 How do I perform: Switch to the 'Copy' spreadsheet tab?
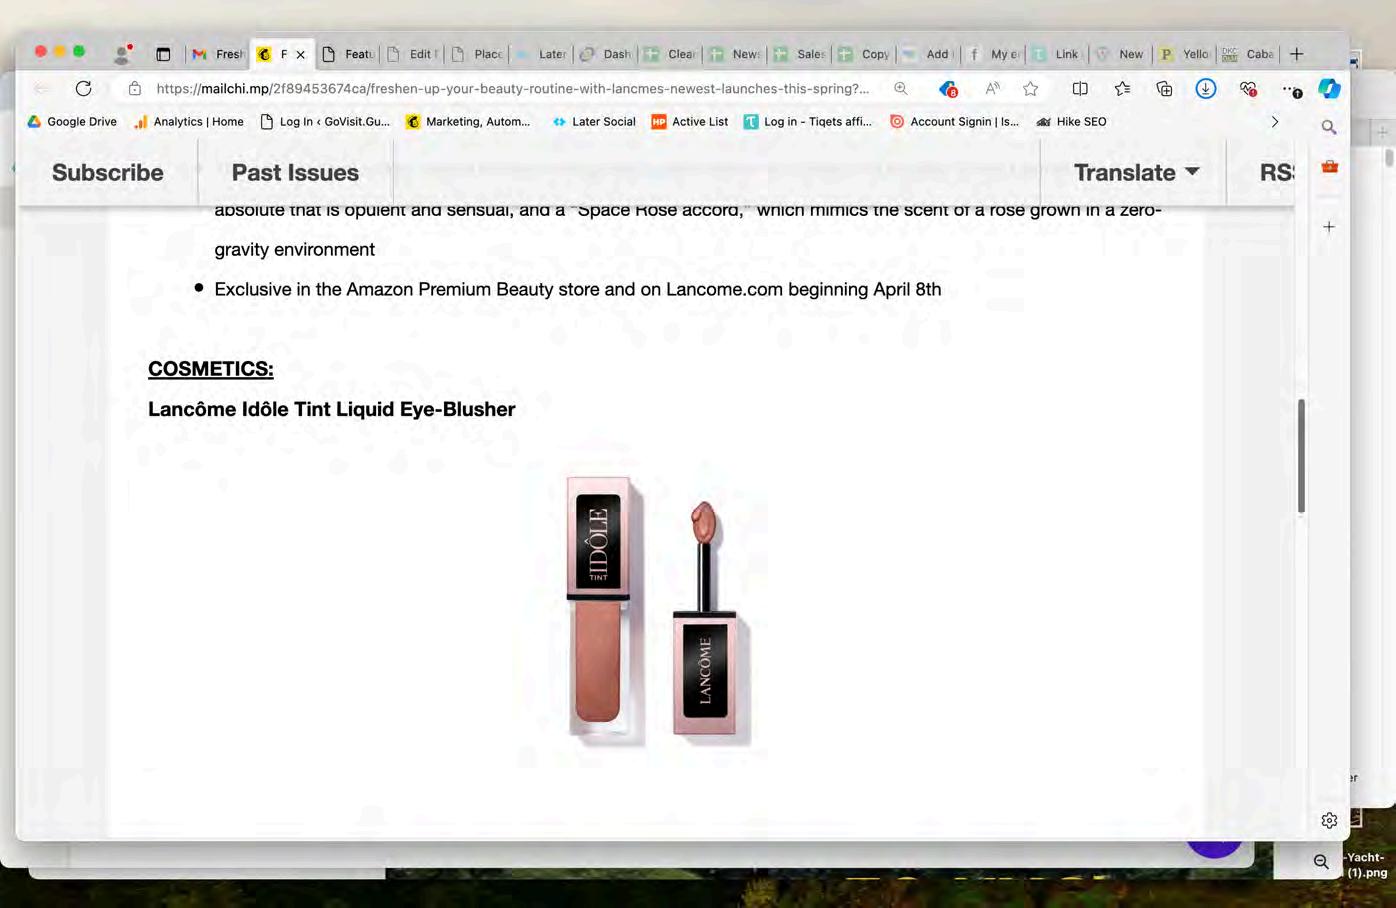864,54
